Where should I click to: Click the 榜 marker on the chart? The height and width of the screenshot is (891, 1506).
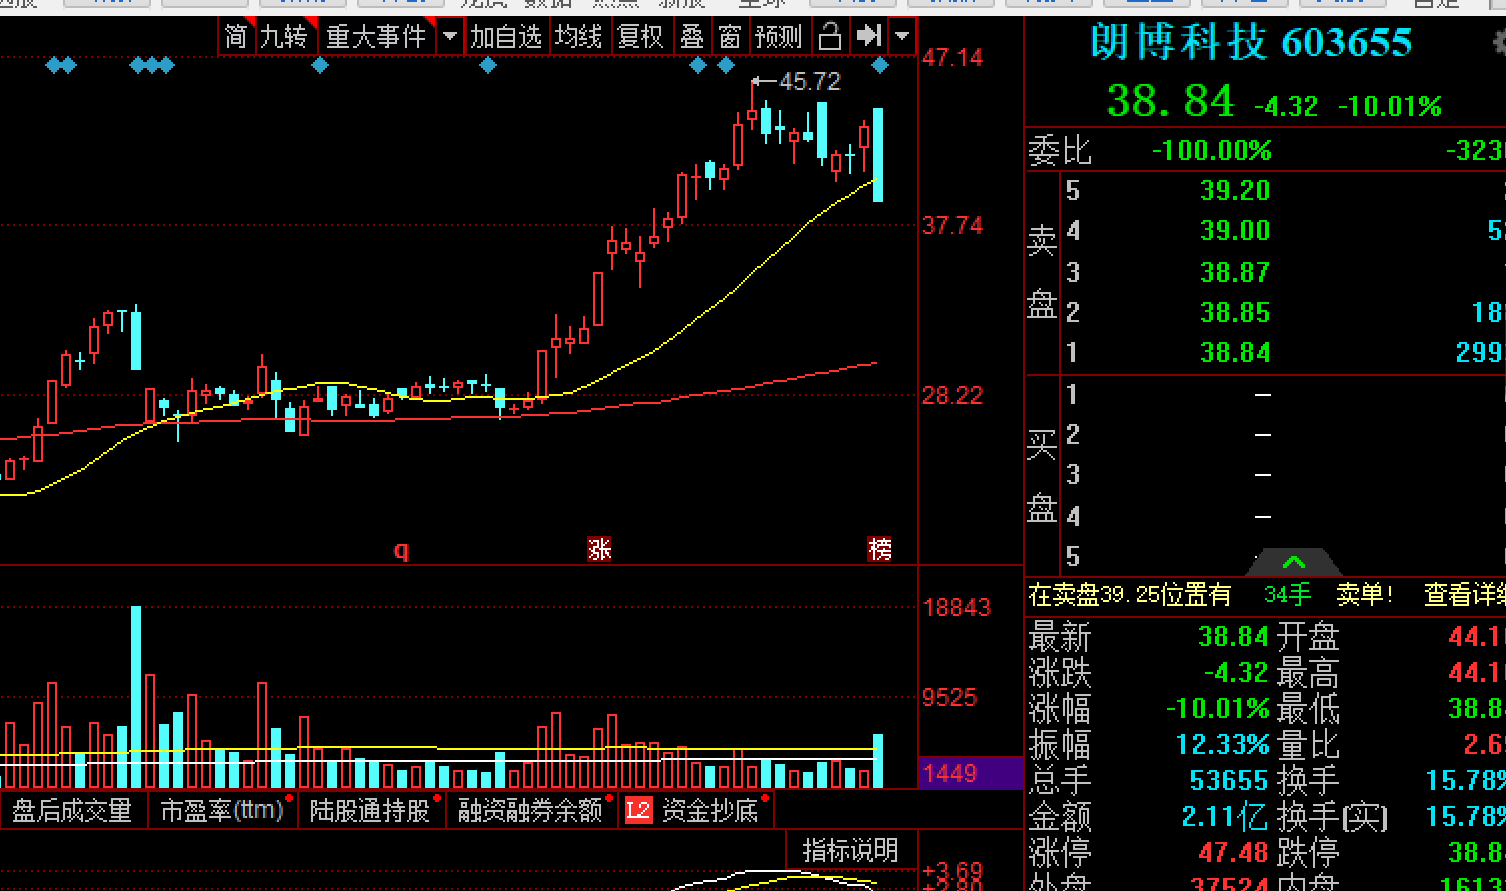coord(880,549)
